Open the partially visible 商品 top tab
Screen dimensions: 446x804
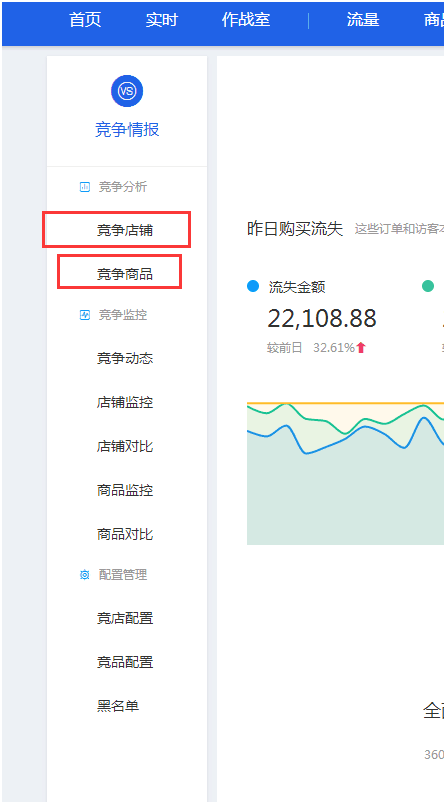click(x=434, y=20)
